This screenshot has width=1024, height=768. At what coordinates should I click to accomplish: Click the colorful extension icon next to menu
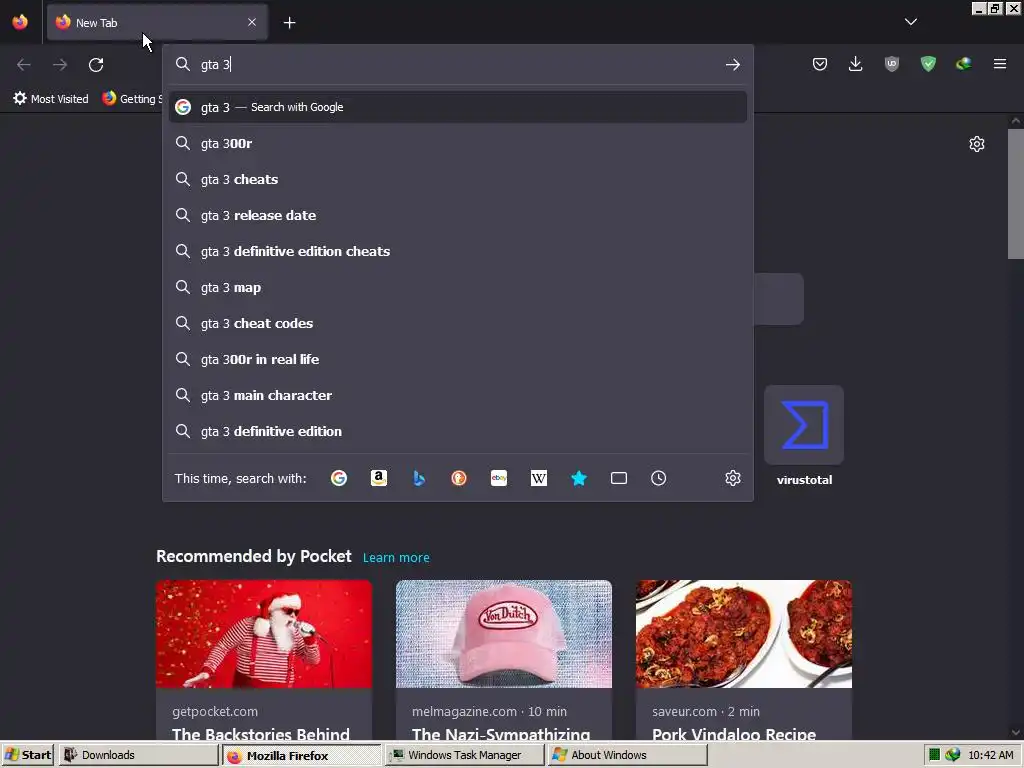coord(964,64)
